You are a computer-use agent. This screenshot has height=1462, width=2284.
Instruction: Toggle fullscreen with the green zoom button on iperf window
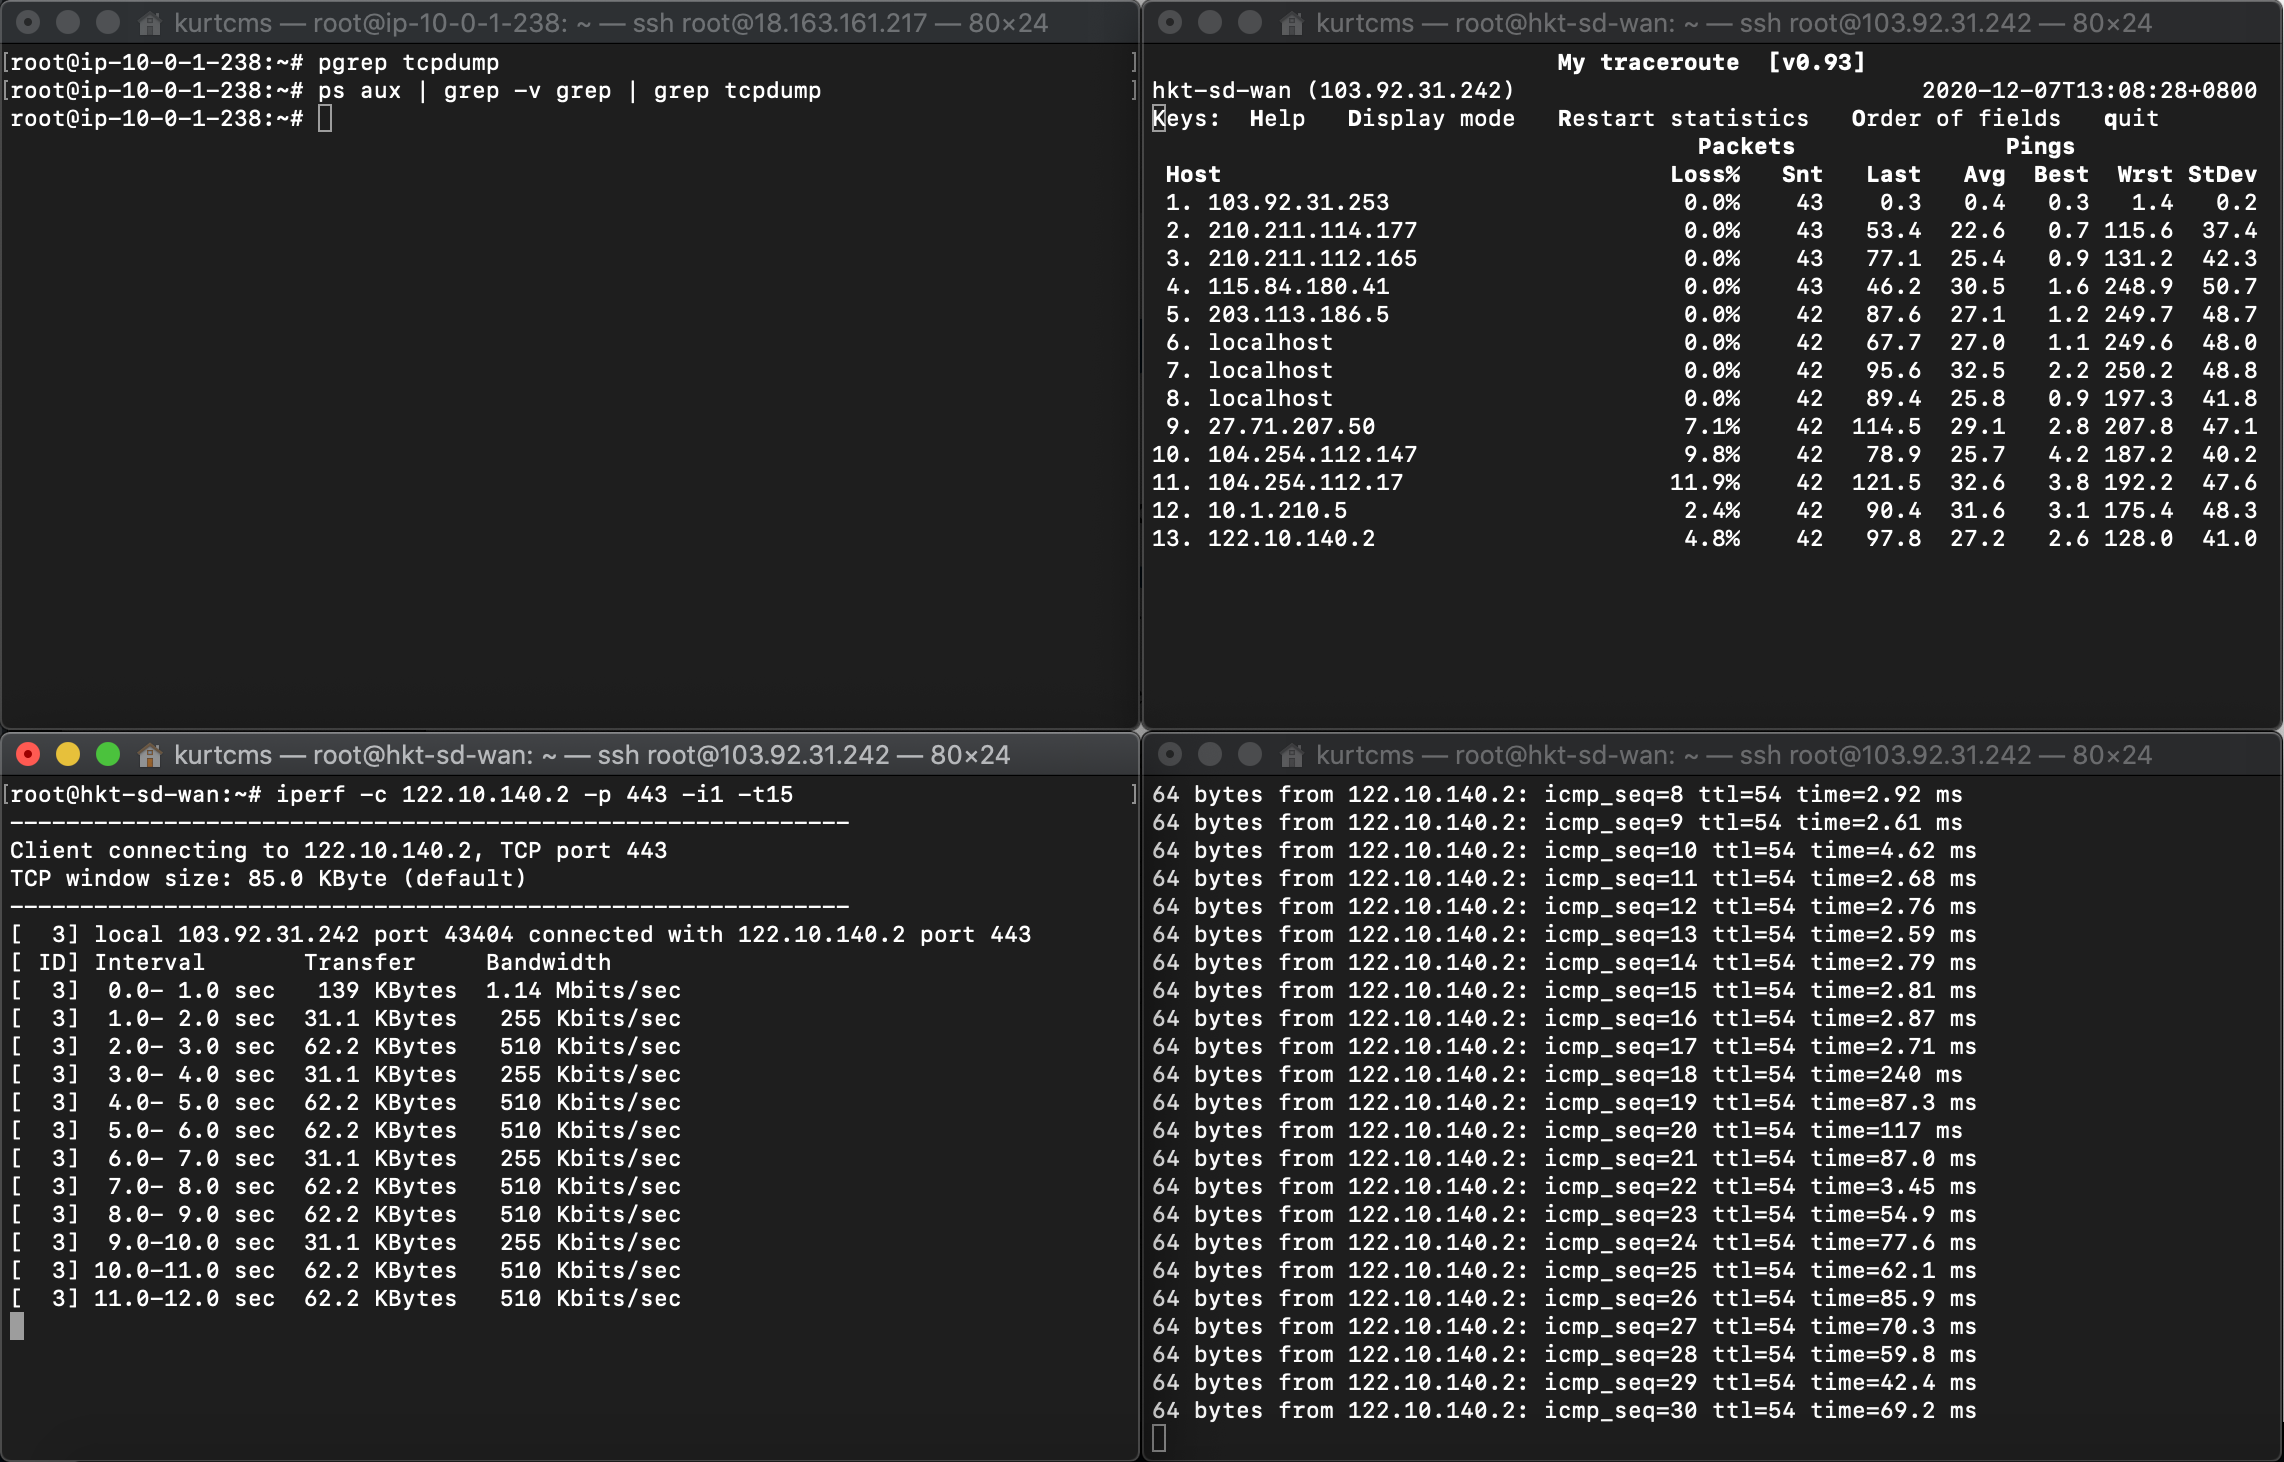coord(107,755)
